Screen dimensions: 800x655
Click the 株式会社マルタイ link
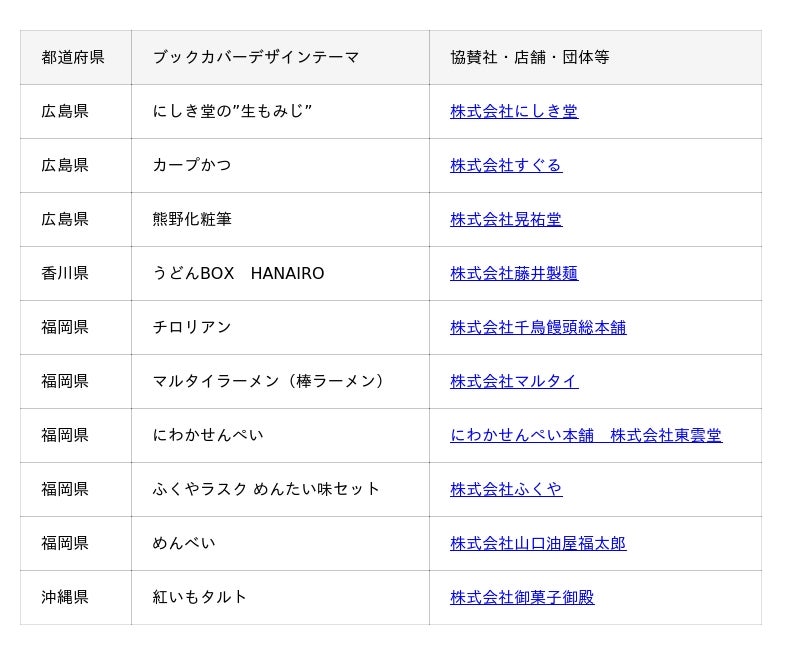point(514,381)
